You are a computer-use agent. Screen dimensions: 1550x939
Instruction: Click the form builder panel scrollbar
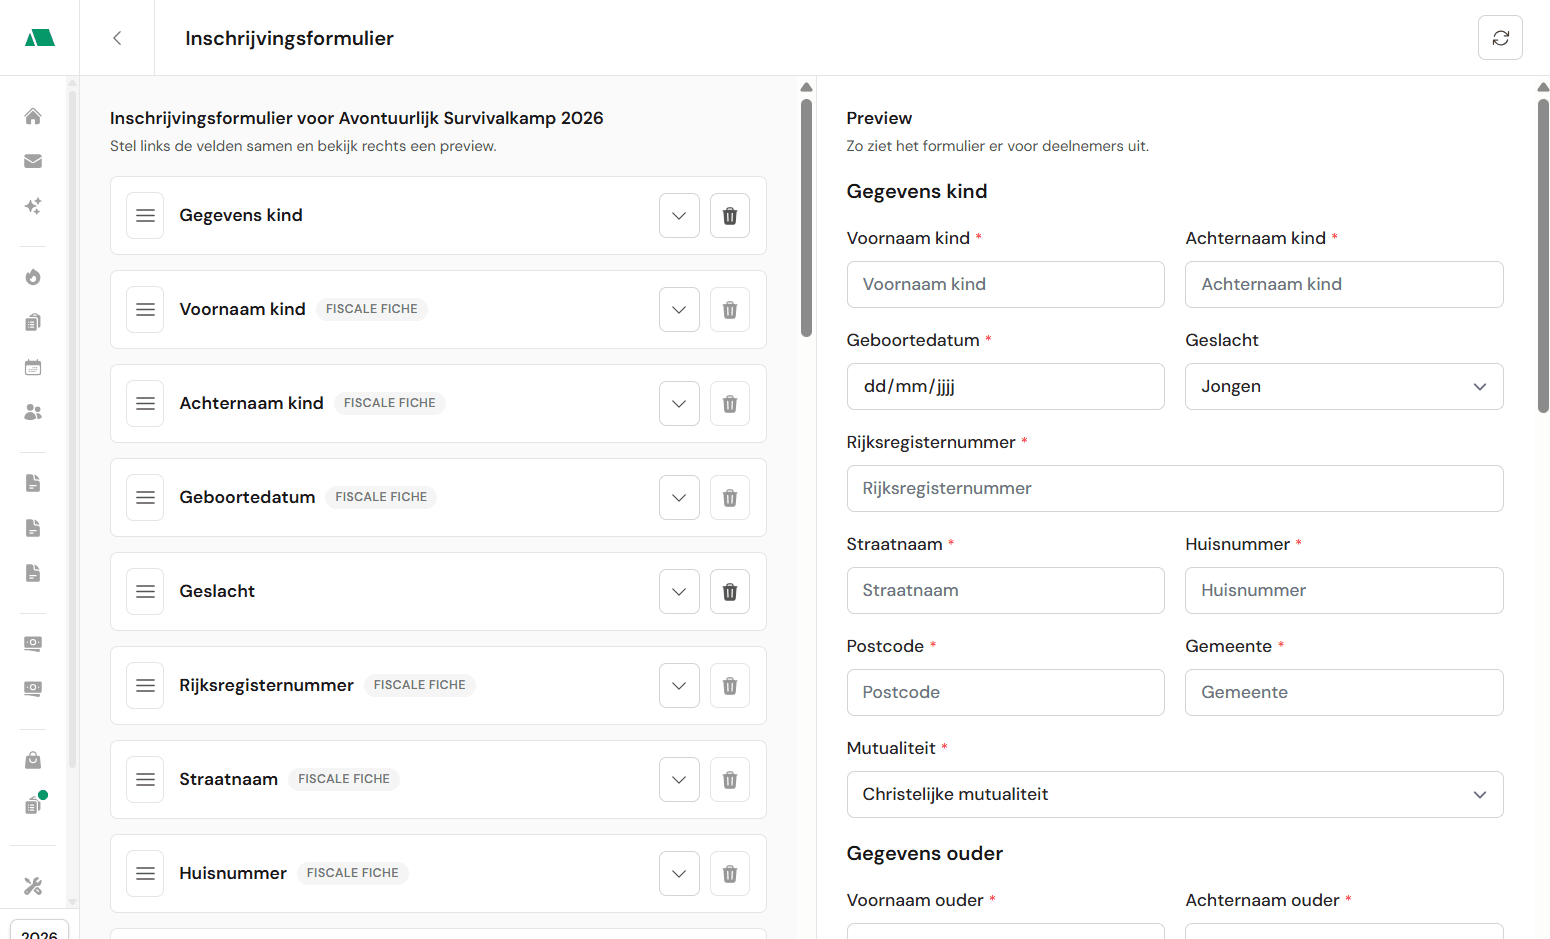point(806,218)
